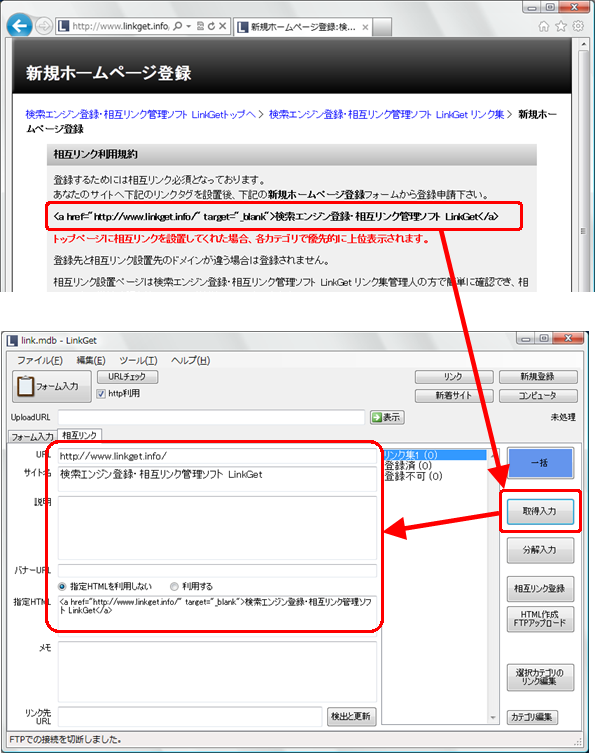Click the コンピュータ button

(x=538, y=396)
